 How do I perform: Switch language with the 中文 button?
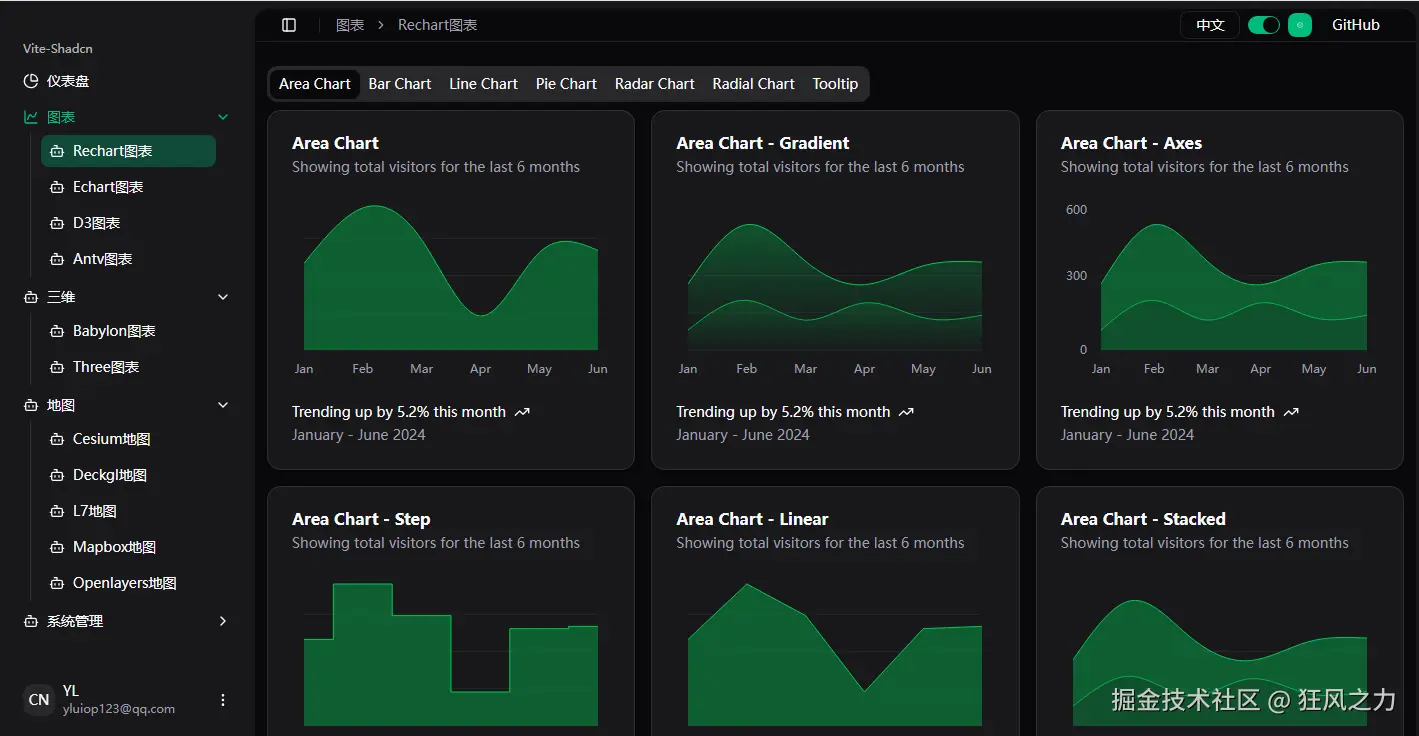pos(1210,25)
